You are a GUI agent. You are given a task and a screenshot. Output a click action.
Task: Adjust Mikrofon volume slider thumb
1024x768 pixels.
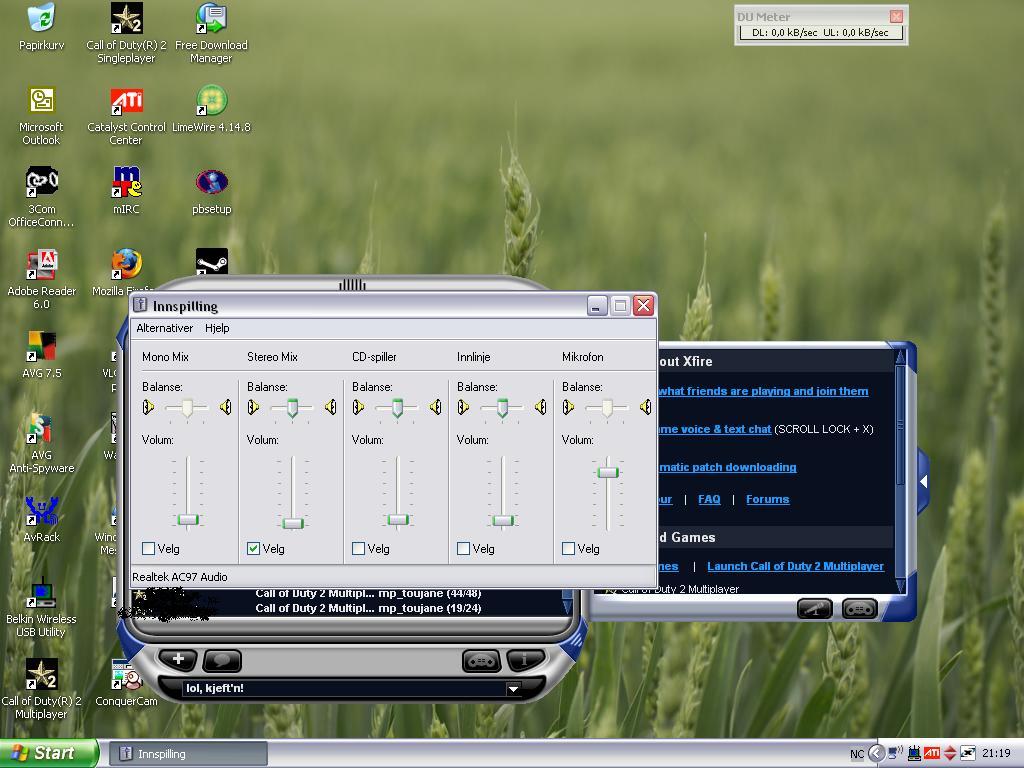(x=608, y=472)
